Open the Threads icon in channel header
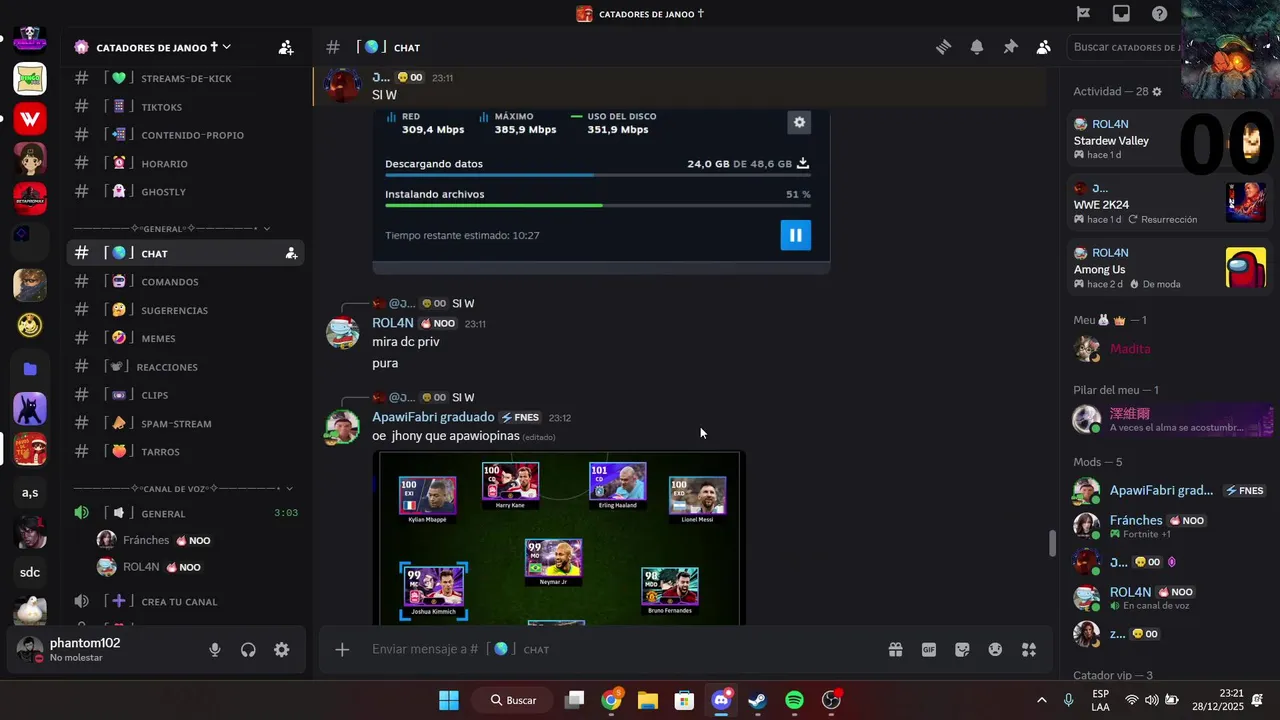 pos(943,47)
